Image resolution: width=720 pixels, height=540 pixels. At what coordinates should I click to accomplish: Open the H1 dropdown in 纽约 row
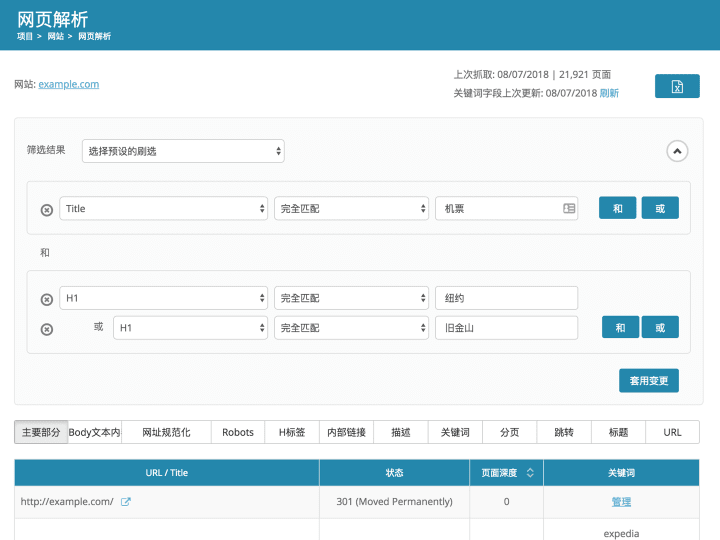[163, 298]
